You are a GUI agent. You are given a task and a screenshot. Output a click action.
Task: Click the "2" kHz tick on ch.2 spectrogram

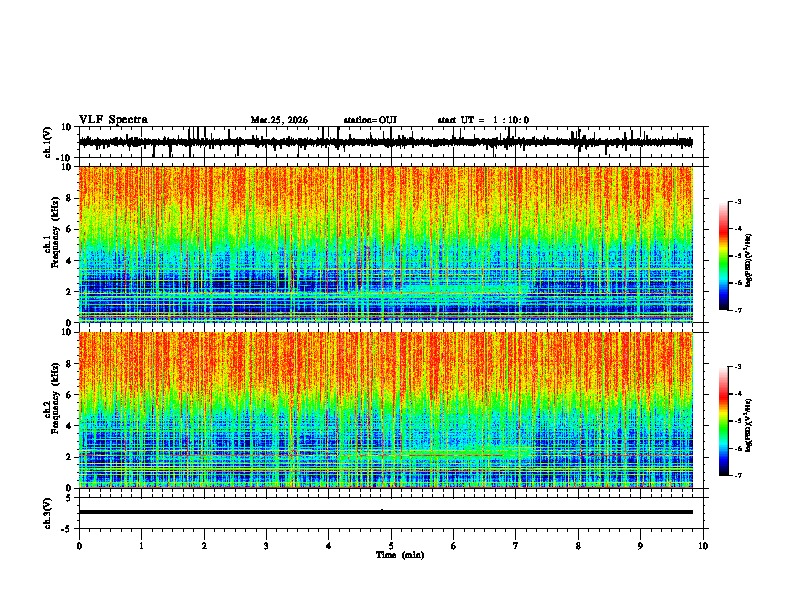(70, 457)
